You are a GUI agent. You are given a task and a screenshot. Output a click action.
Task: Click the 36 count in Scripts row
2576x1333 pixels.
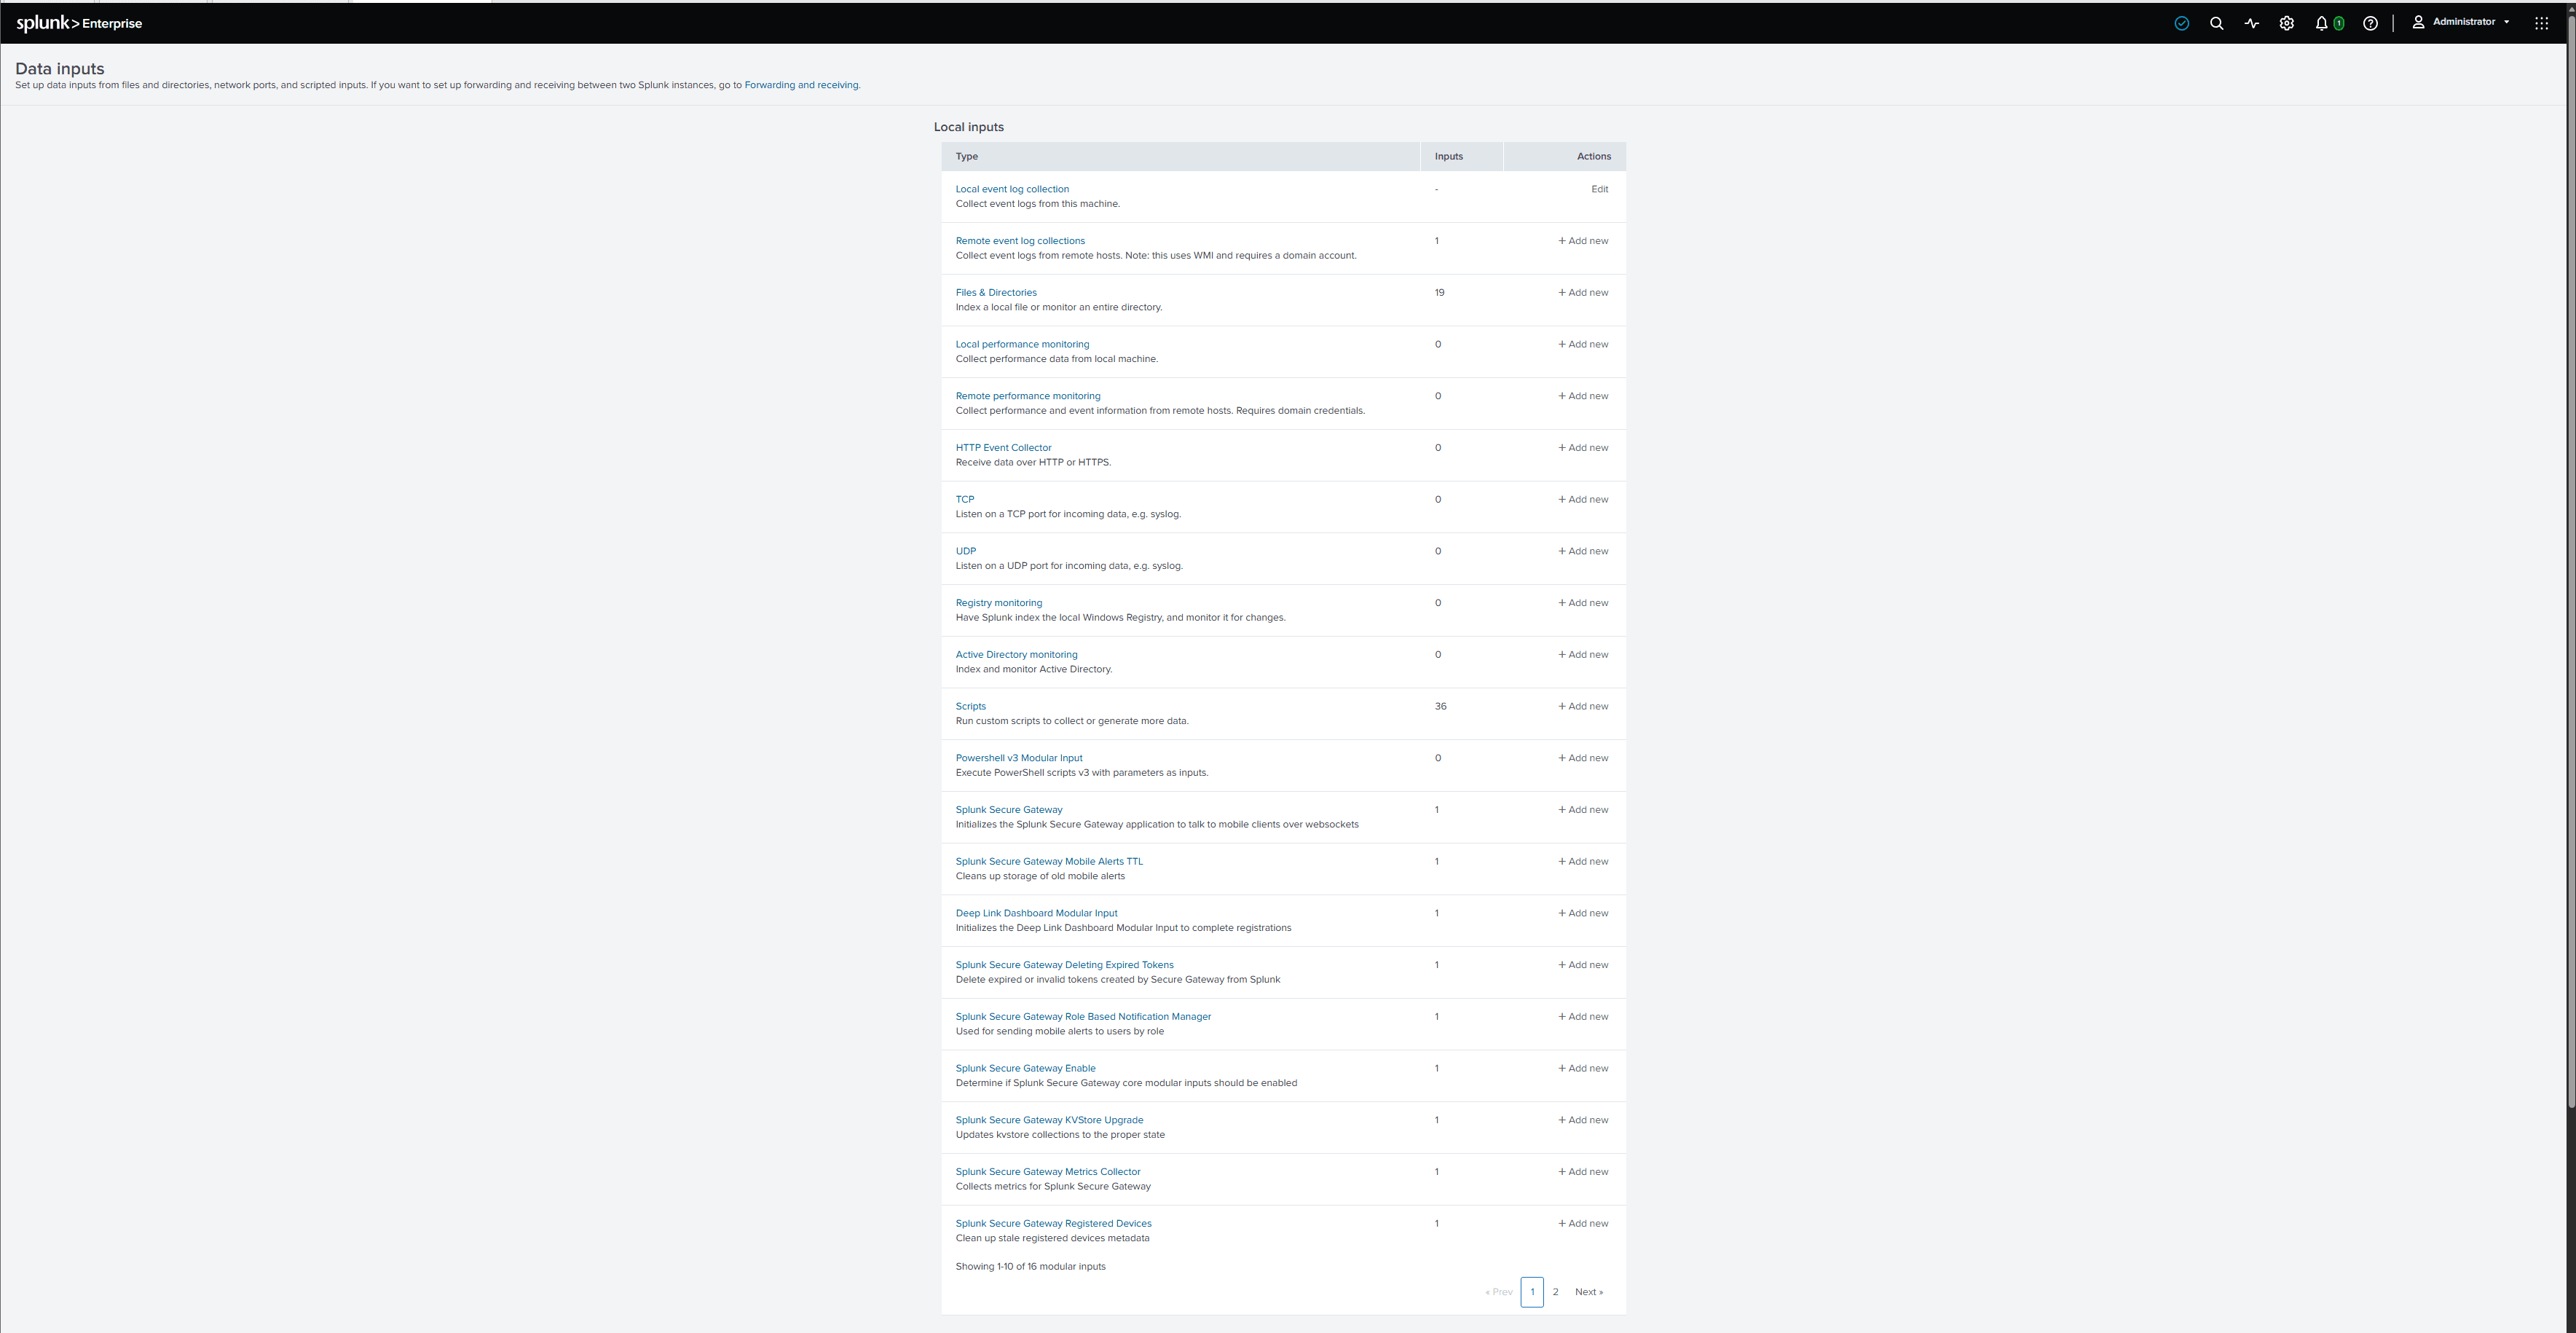pyautogui.click(x=1440, y=706)
